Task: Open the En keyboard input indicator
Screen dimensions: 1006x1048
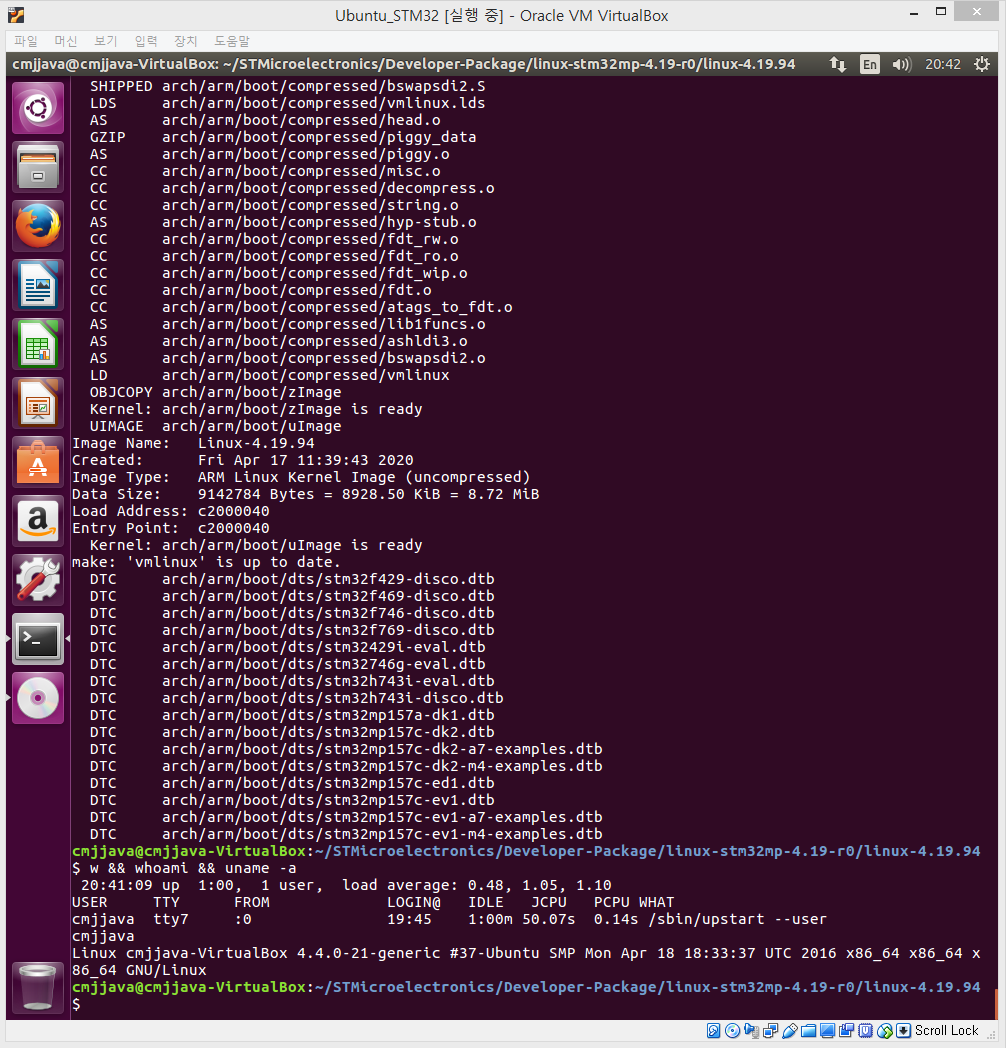Action: click(870, 64)
